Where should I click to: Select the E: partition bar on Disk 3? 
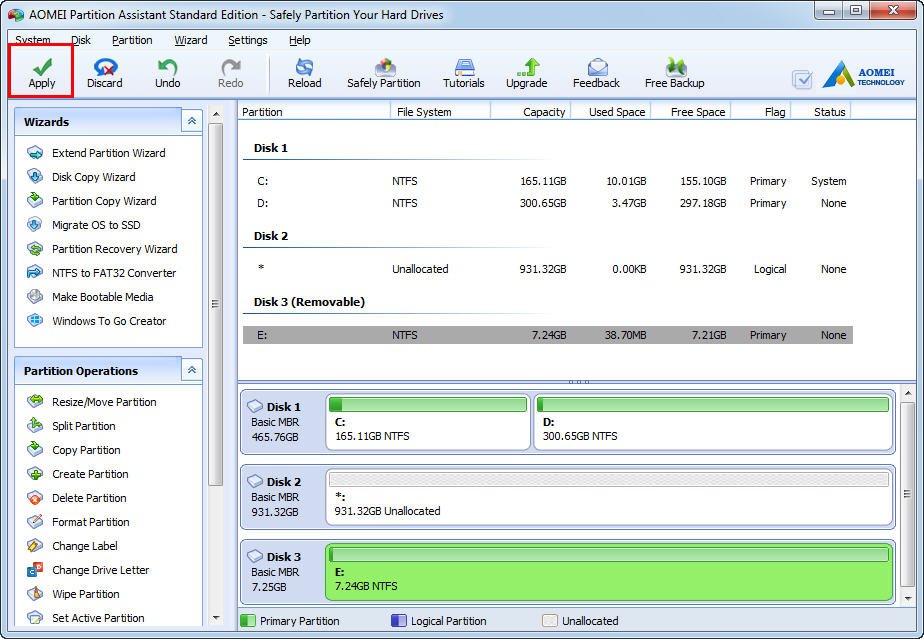point(609,572)
